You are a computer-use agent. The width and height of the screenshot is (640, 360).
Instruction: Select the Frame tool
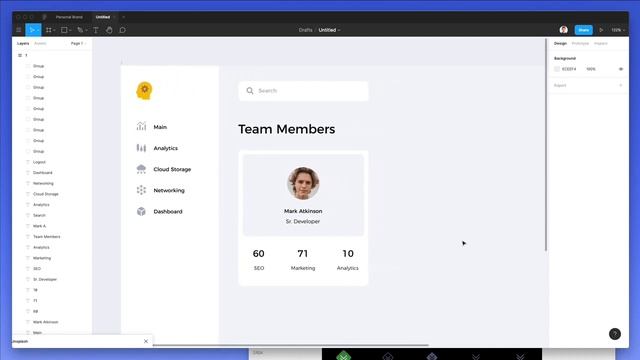(x=48, y=30)
